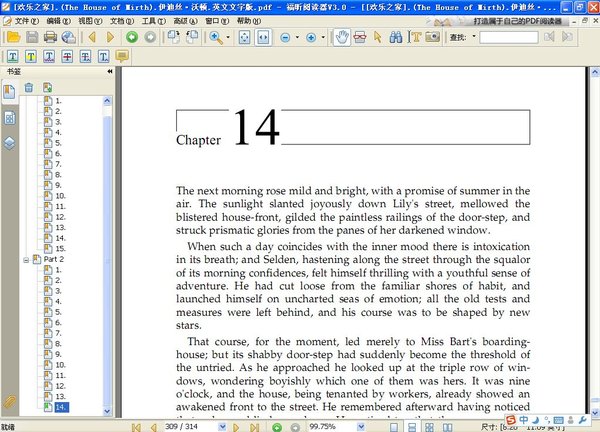Open the 编辑(E) menu
The height and width of the screenshot is (432, 600).
pyautogui.click(x=59, y=21)
